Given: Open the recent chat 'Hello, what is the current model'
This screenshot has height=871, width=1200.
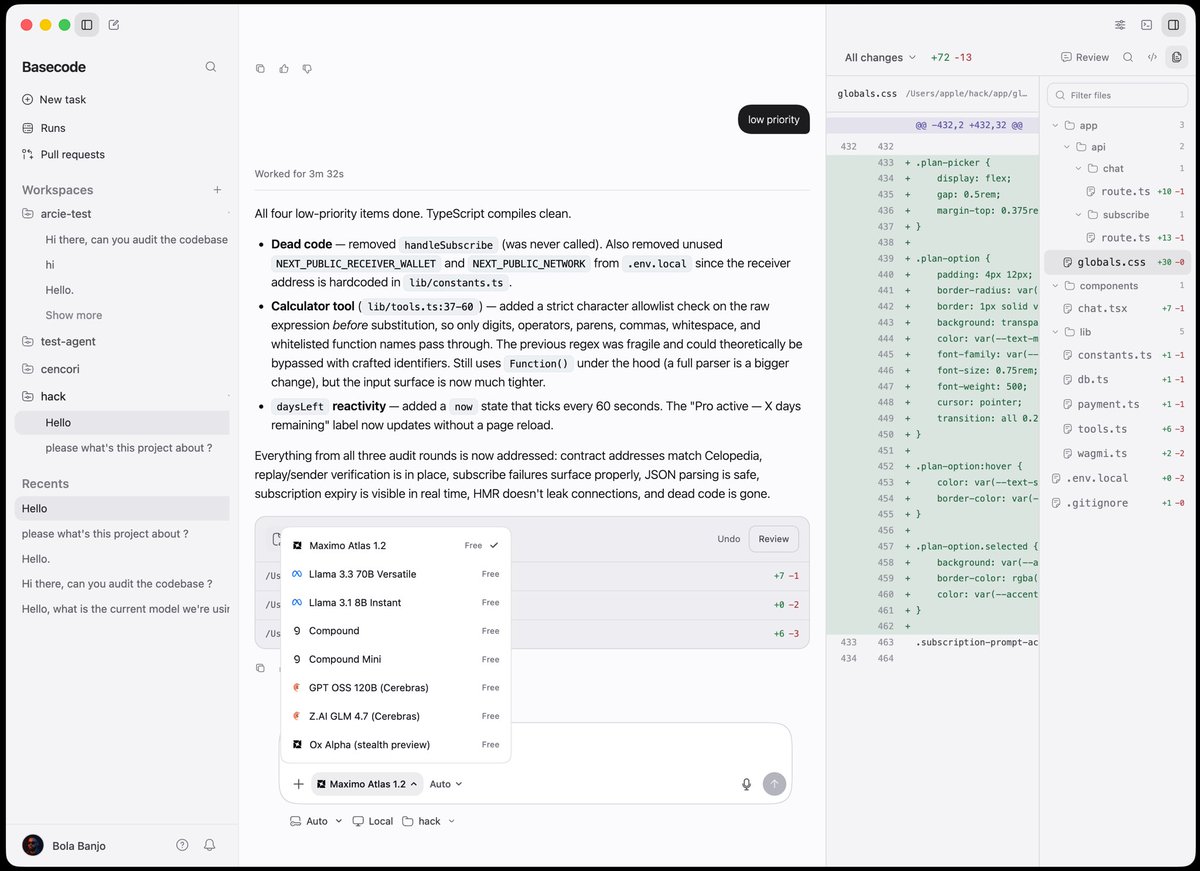Looking at the screenshot, I should 125,609.
